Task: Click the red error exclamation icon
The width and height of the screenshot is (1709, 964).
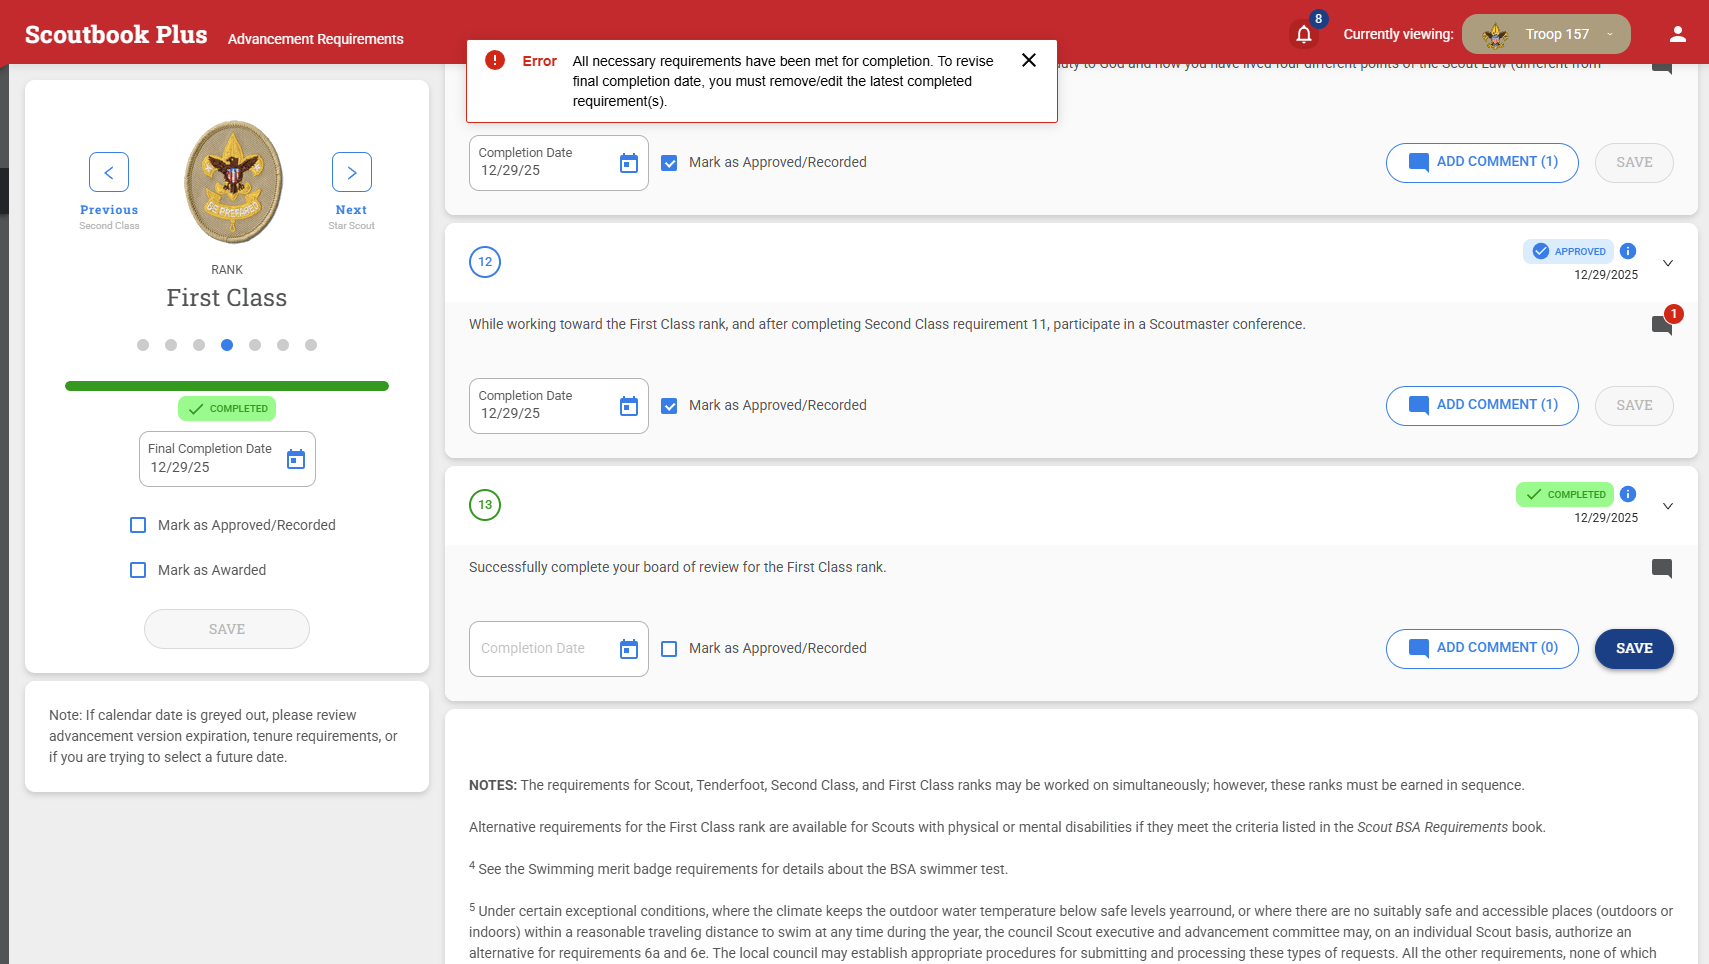Action: [495, 60]
